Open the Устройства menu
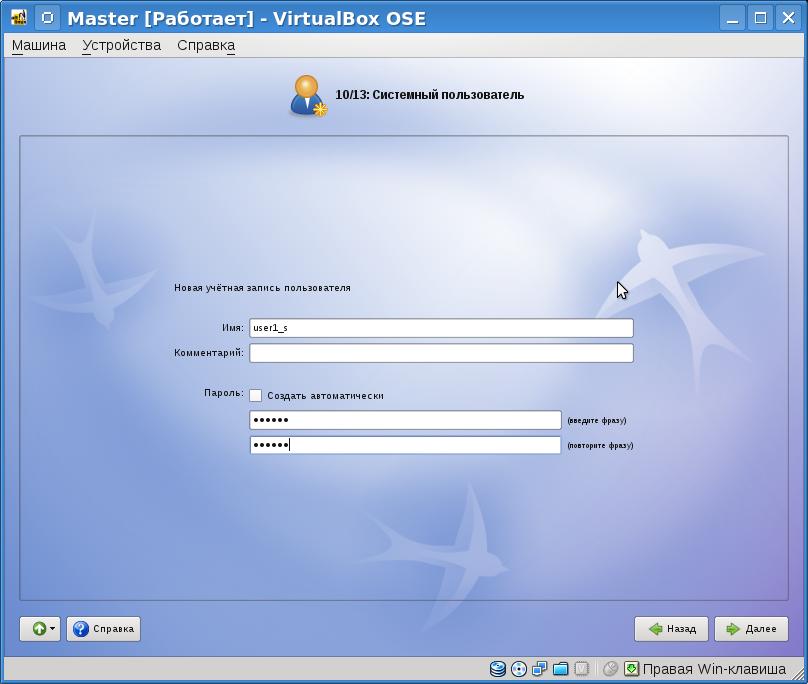The height and width of the screenshot is (684, 808). pyautogui.click(x=121, y=45)
